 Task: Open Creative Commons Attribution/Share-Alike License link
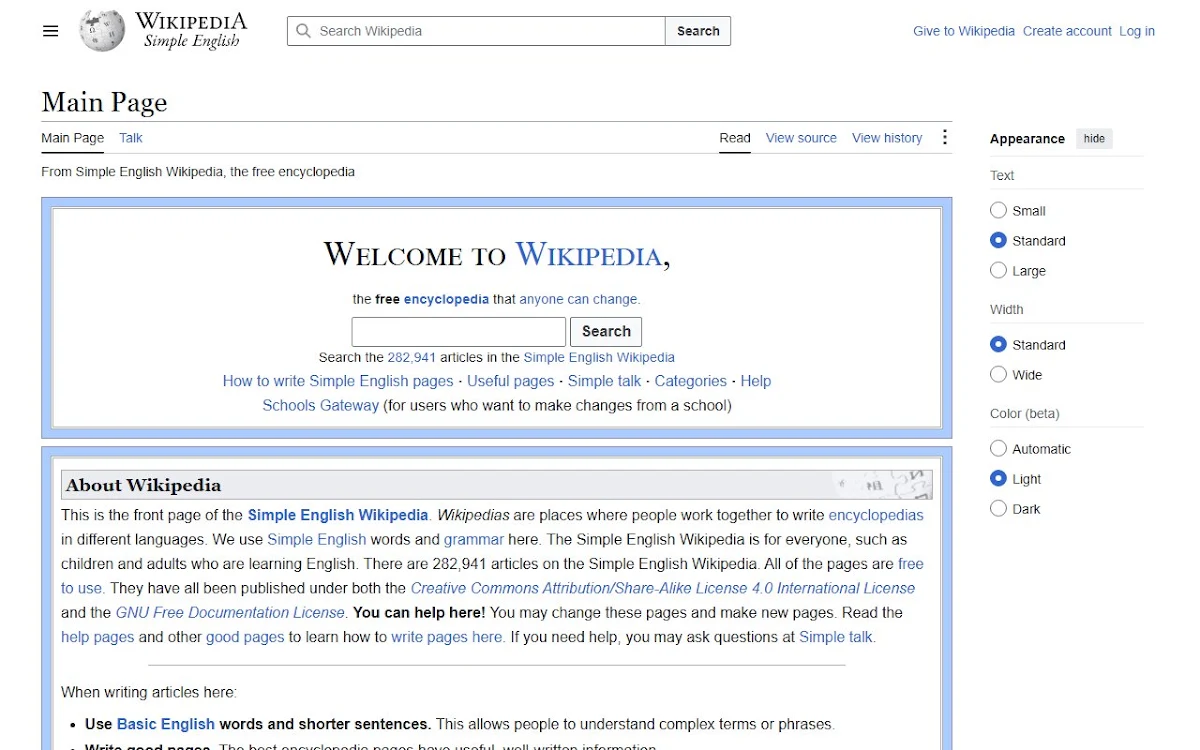[x=663, y=588]
